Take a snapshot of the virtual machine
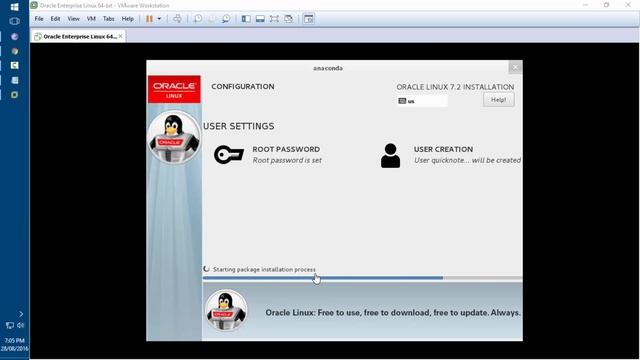Image resolution: width=640 pixels, height=360 pixels. click(198, 19)
